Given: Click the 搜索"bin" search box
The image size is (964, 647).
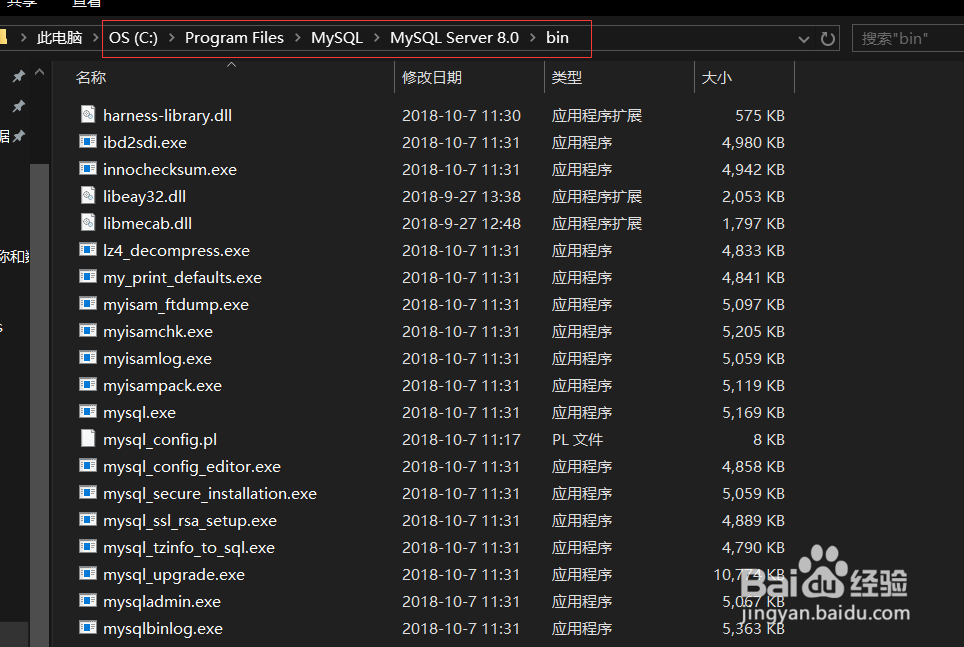Looking at the screenshot, I should 907,39.
